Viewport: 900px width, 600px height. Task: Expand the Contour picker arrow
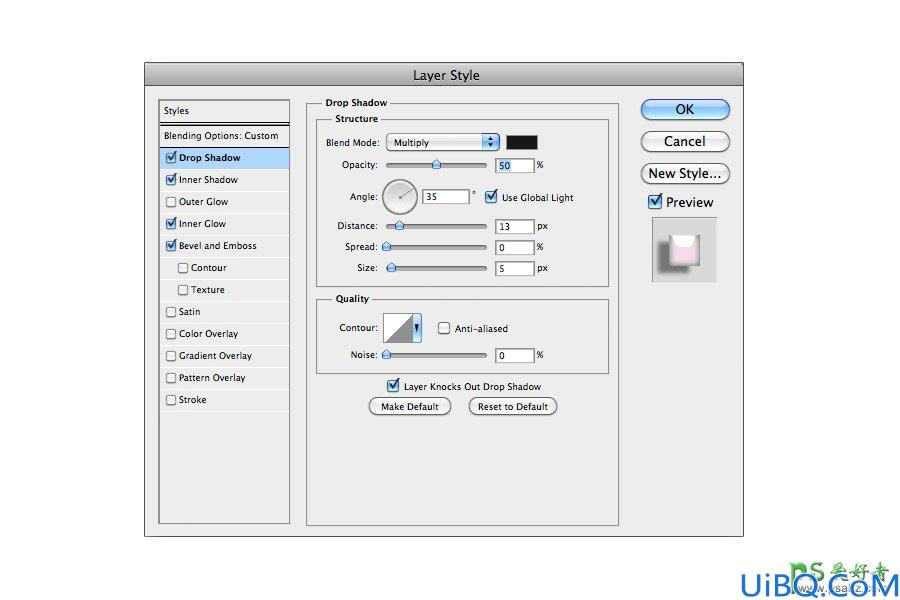coord(417,328)
